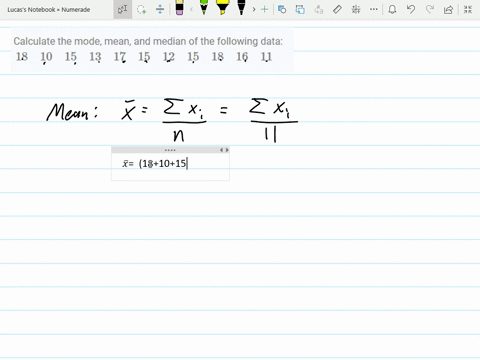Select the green pen
Viewport: 480px width, 360px height.
(204, 7)
